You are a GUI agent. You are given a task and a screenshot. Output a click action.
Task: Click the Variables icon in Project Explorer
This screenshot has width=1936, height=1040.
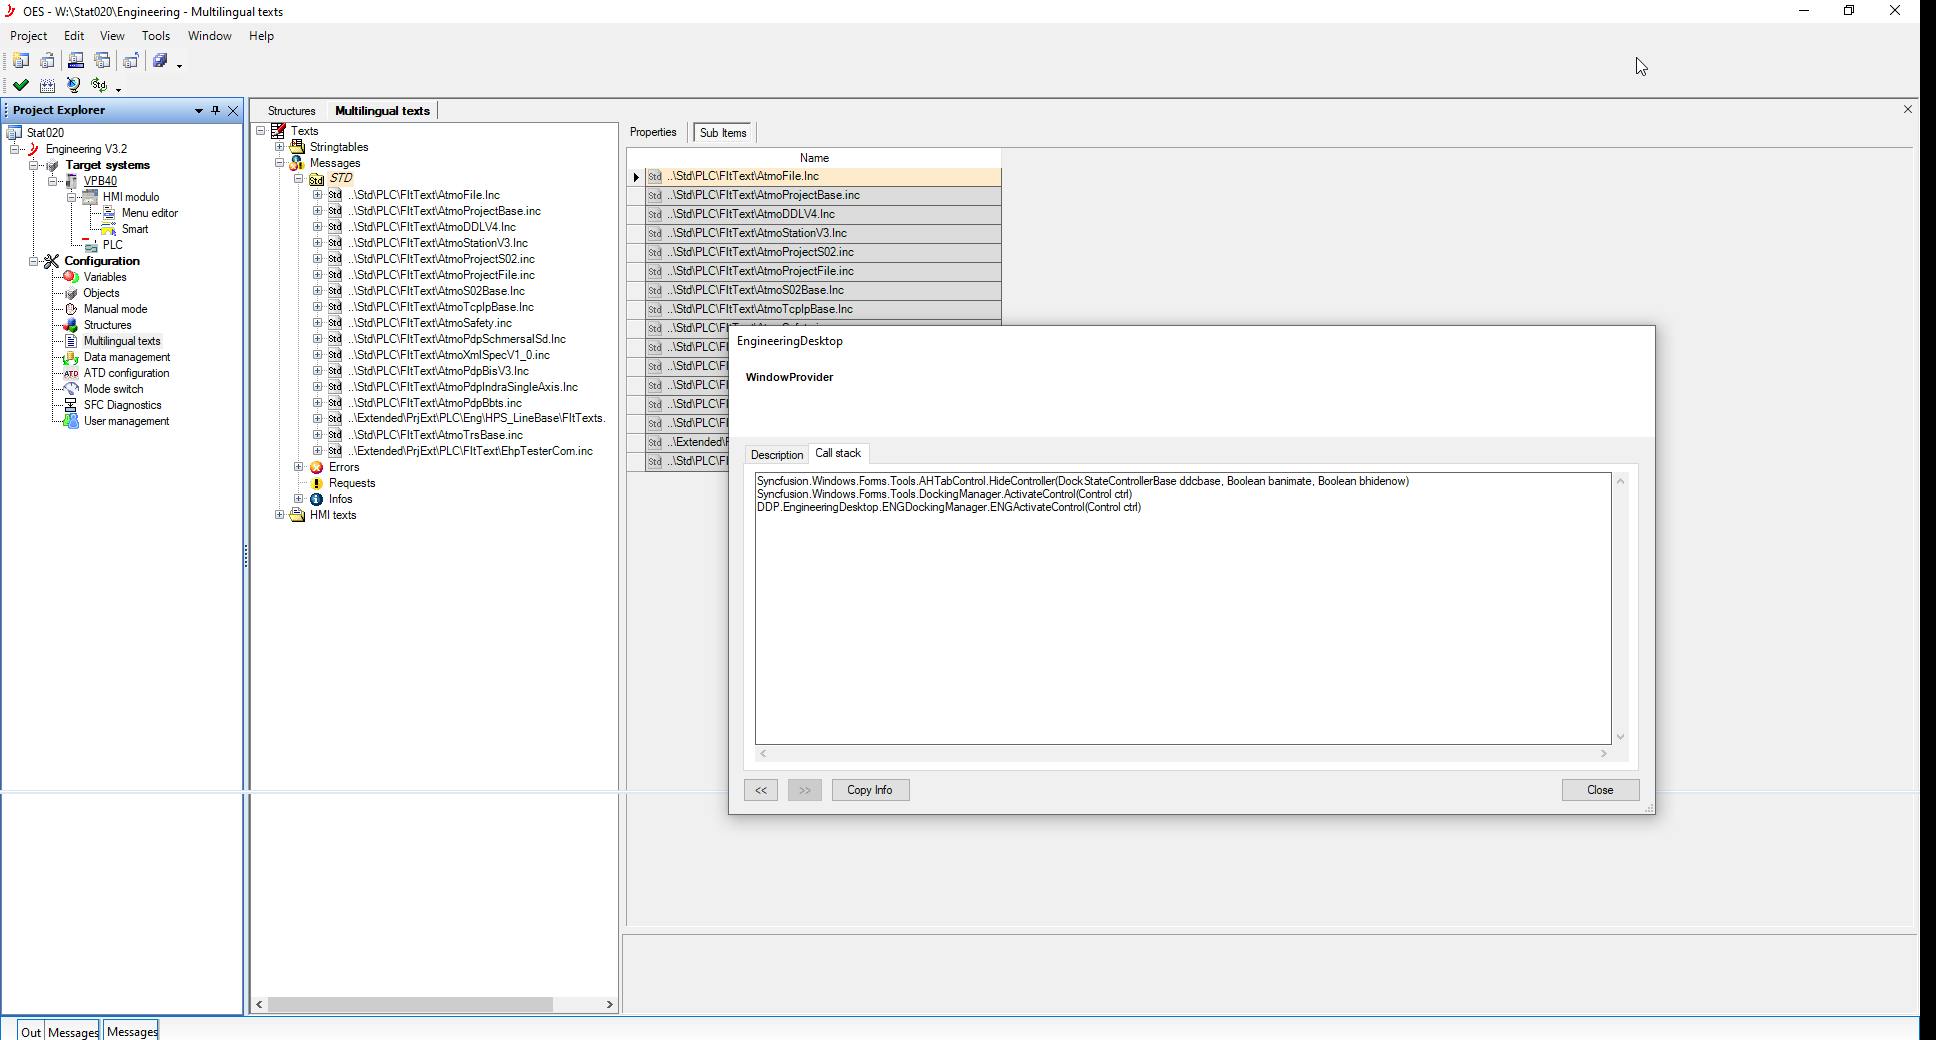pos(71,277)
